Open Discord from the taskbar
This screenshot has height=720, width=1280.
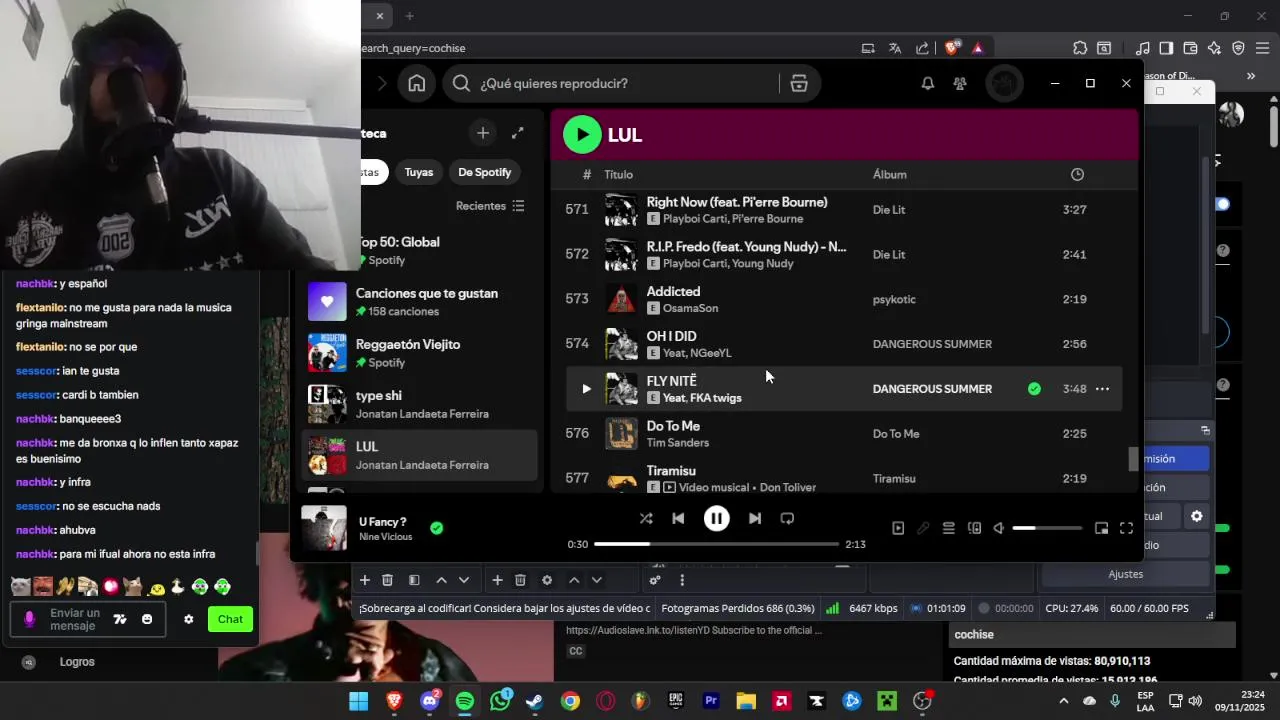point(430,701)
